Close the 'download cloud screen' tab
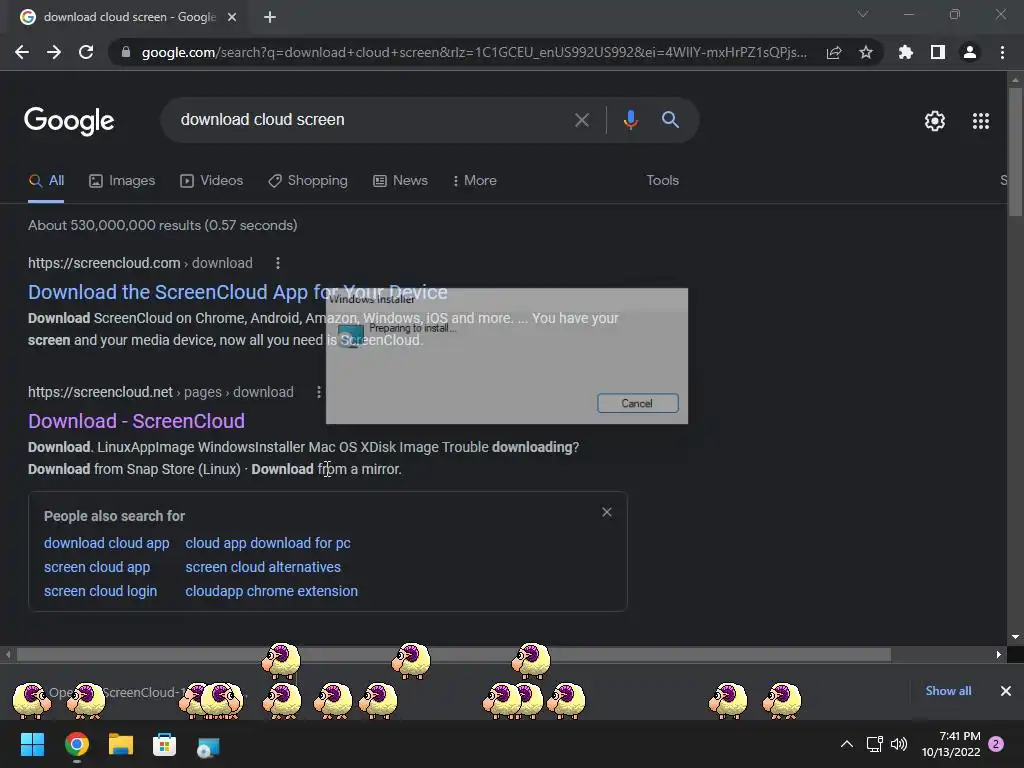This screenshot has height=768, width=1024. pyautogui.click(x=232, y=18)
